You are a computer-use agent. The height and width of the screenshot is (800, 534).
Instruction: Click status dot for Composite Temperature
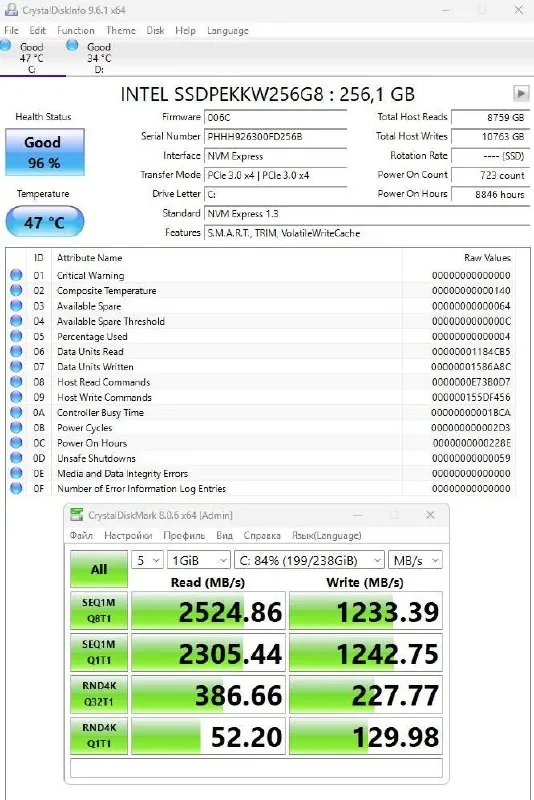click(16, 290)
